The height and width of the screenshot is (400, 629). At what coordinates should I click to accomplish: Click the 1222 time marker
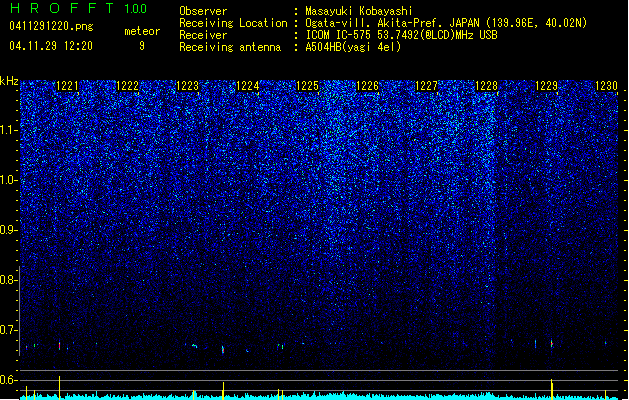[128, 86]
